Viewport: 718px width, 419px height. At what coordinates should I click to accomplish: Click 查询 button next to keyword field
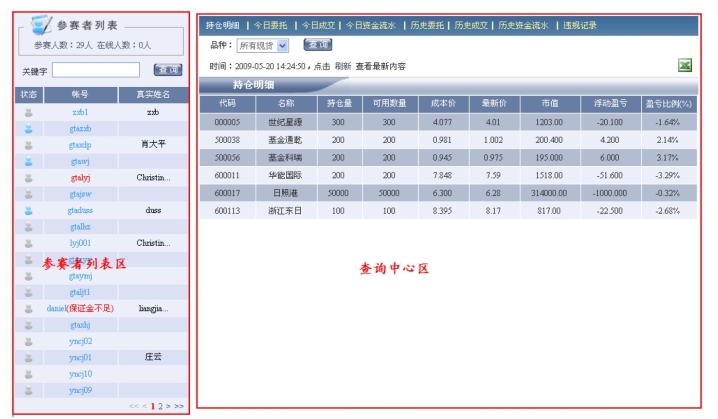(x=168, y=70)
